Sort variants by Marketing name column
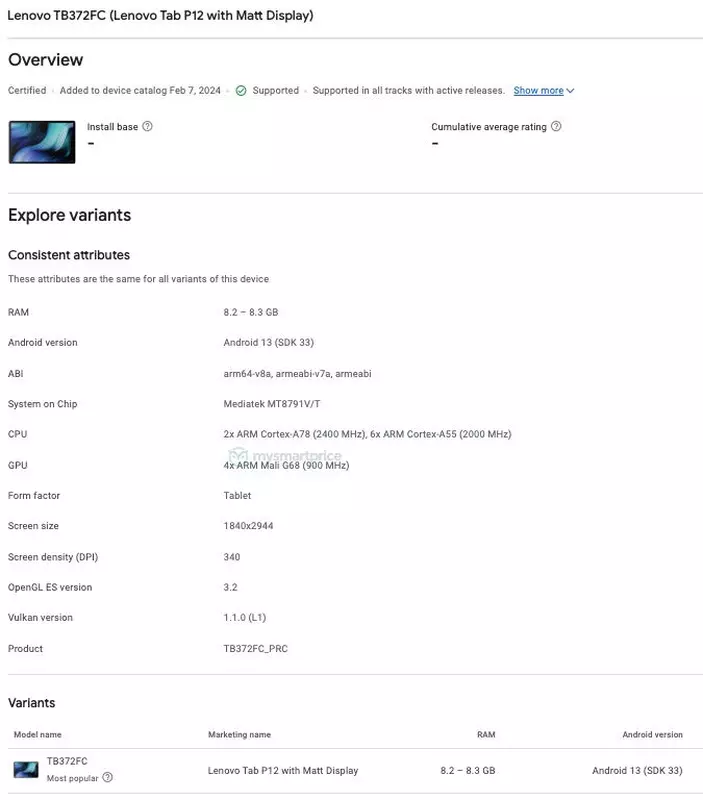Image resolution: width=703 pixels, height=800 pixels. pyautogui.click(x=239, y=735)
